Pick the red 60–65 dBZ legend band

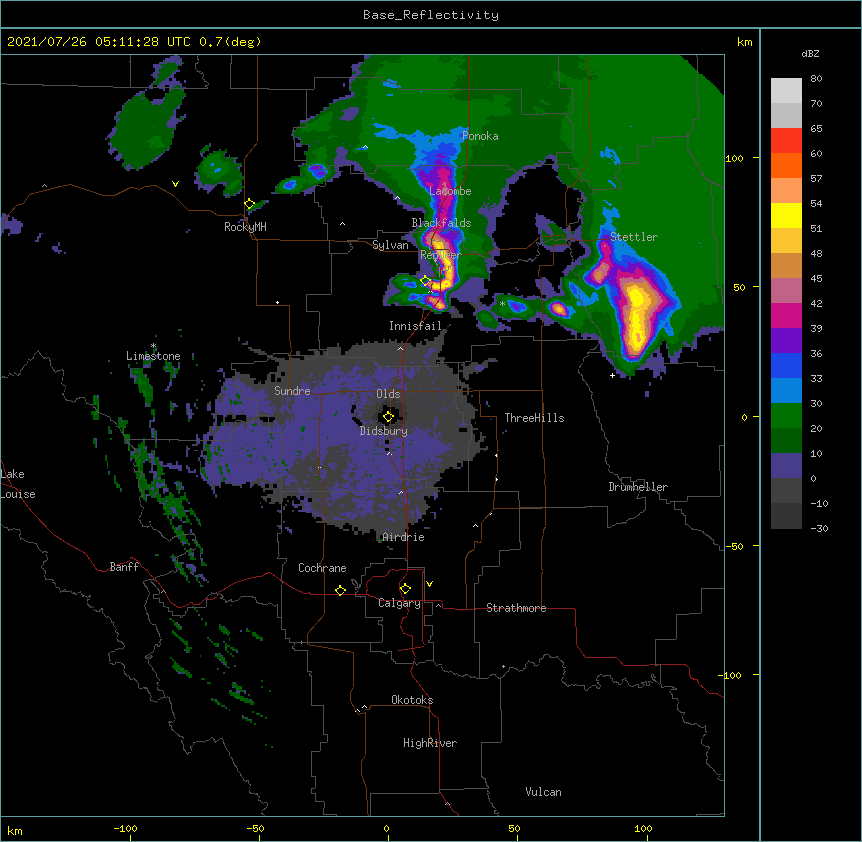click(x=786, y=141)
